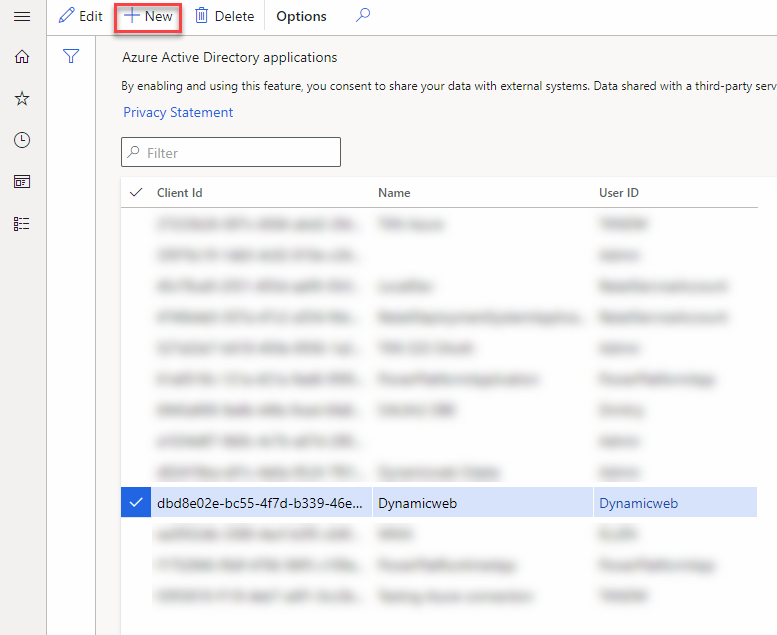This screenshot has height=635, width=777.
Task: Click Edit in the action bar
Action: (81, 16)
